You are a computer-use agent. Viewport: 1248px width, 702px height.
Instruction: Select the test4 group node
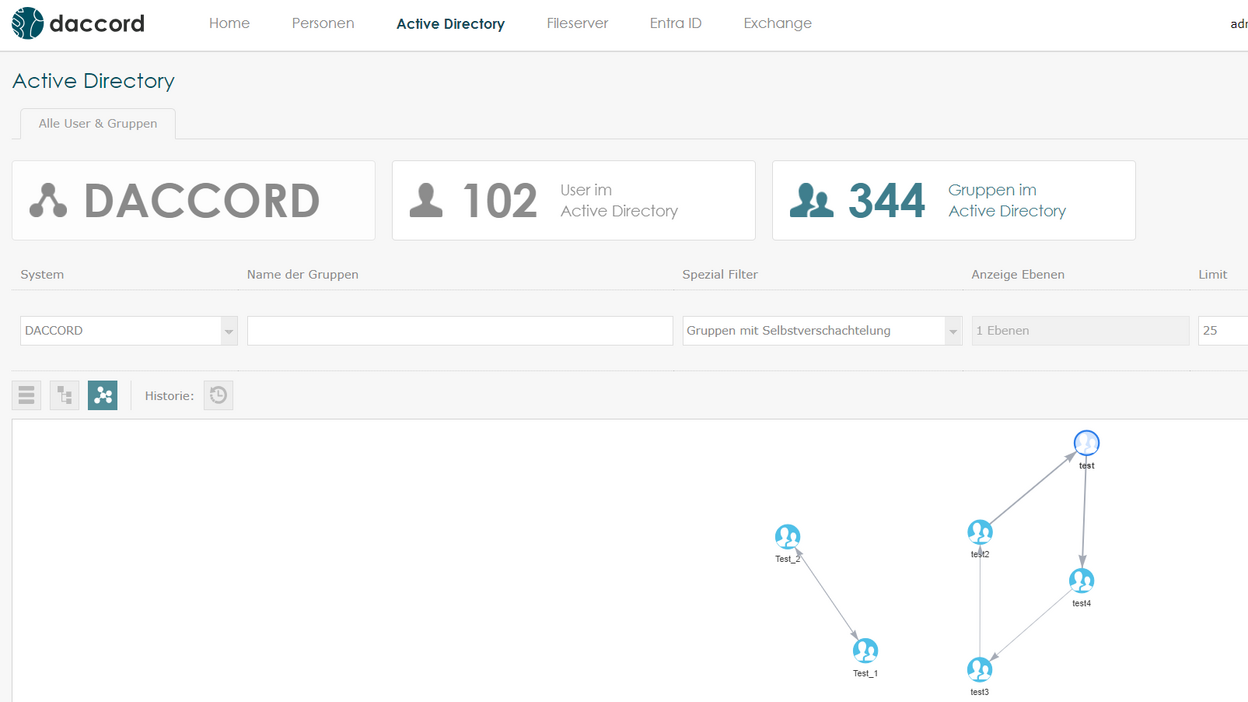(x=1081, y=581)
